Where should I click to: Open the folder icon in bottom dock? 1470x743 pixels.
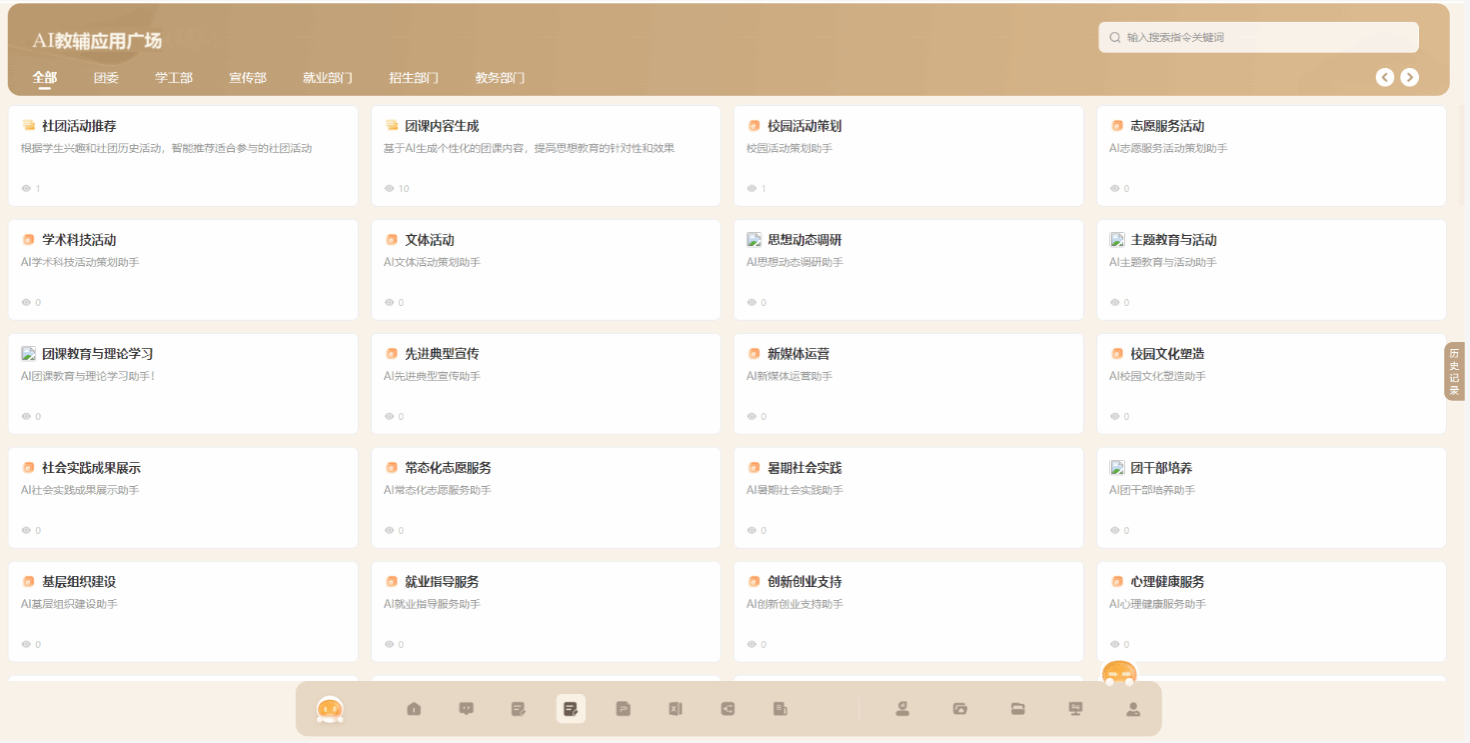pyautogui.click(x=1018, y=709)
